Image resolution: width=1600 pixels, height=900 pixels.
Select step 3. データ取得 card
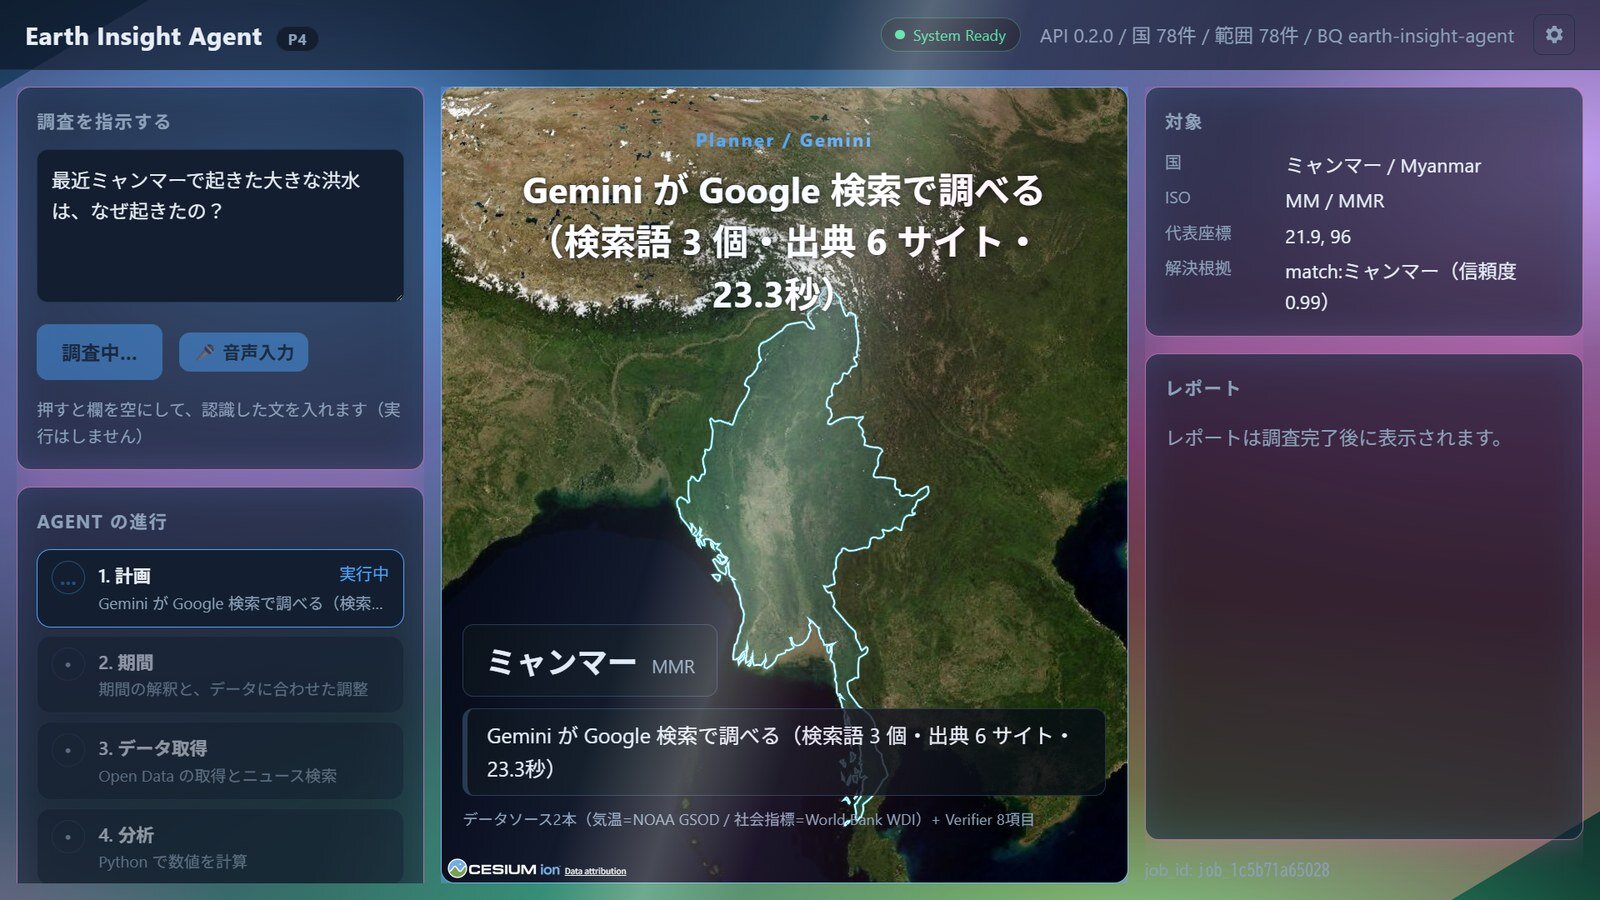220,761
